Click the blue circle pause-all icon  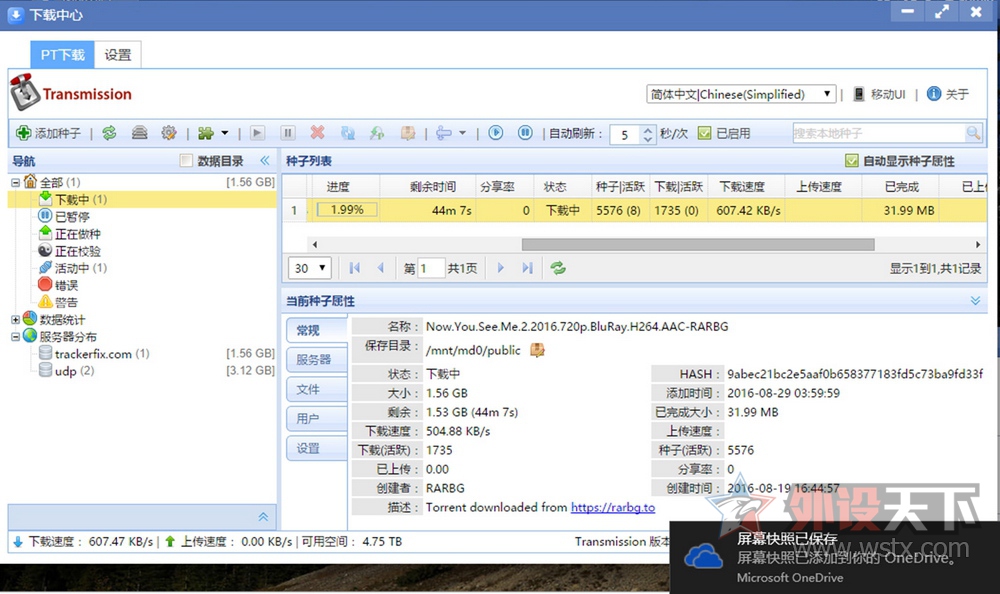tap(525, 133)
